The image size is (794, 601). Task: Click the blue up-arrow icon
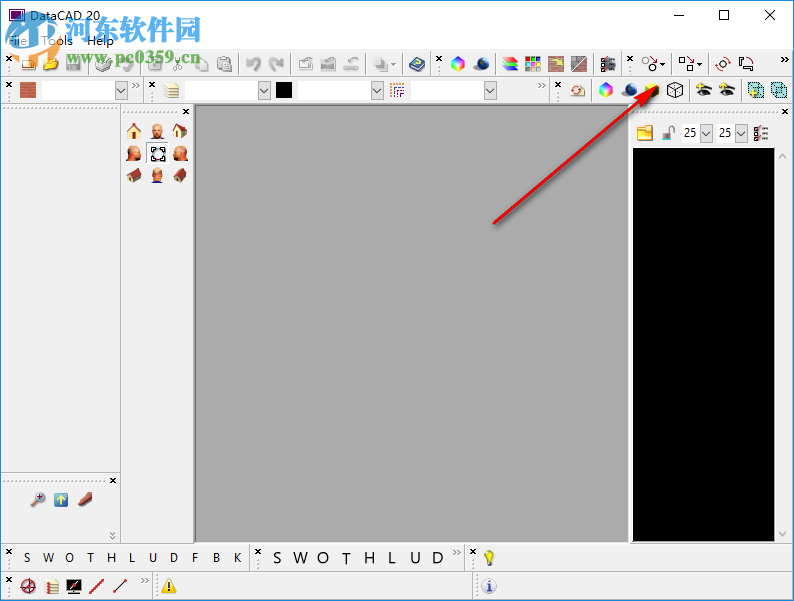pyautogui.click(x=61, y=500)
